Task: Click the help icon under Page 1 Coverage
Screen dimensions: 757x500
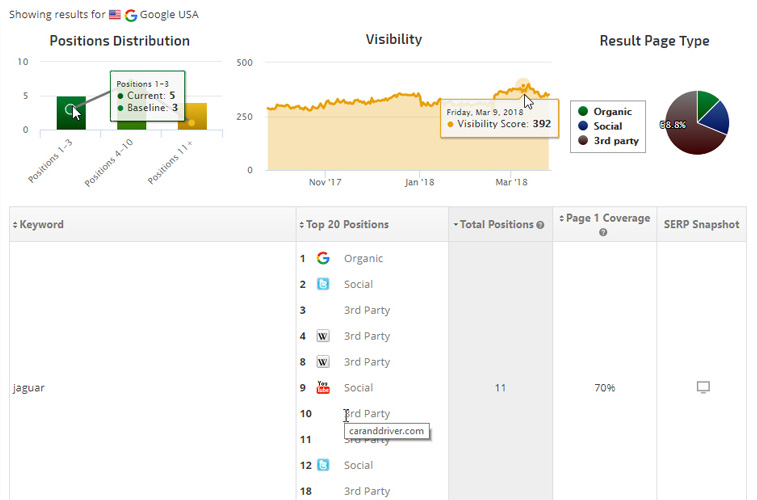Action: (603, 232)
